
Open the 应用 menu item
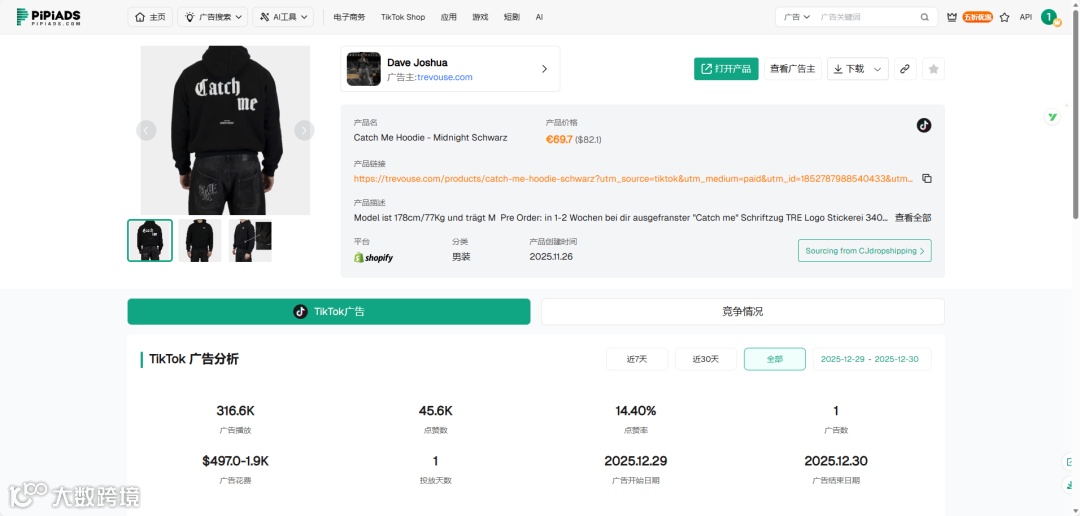tap(448, 17)
